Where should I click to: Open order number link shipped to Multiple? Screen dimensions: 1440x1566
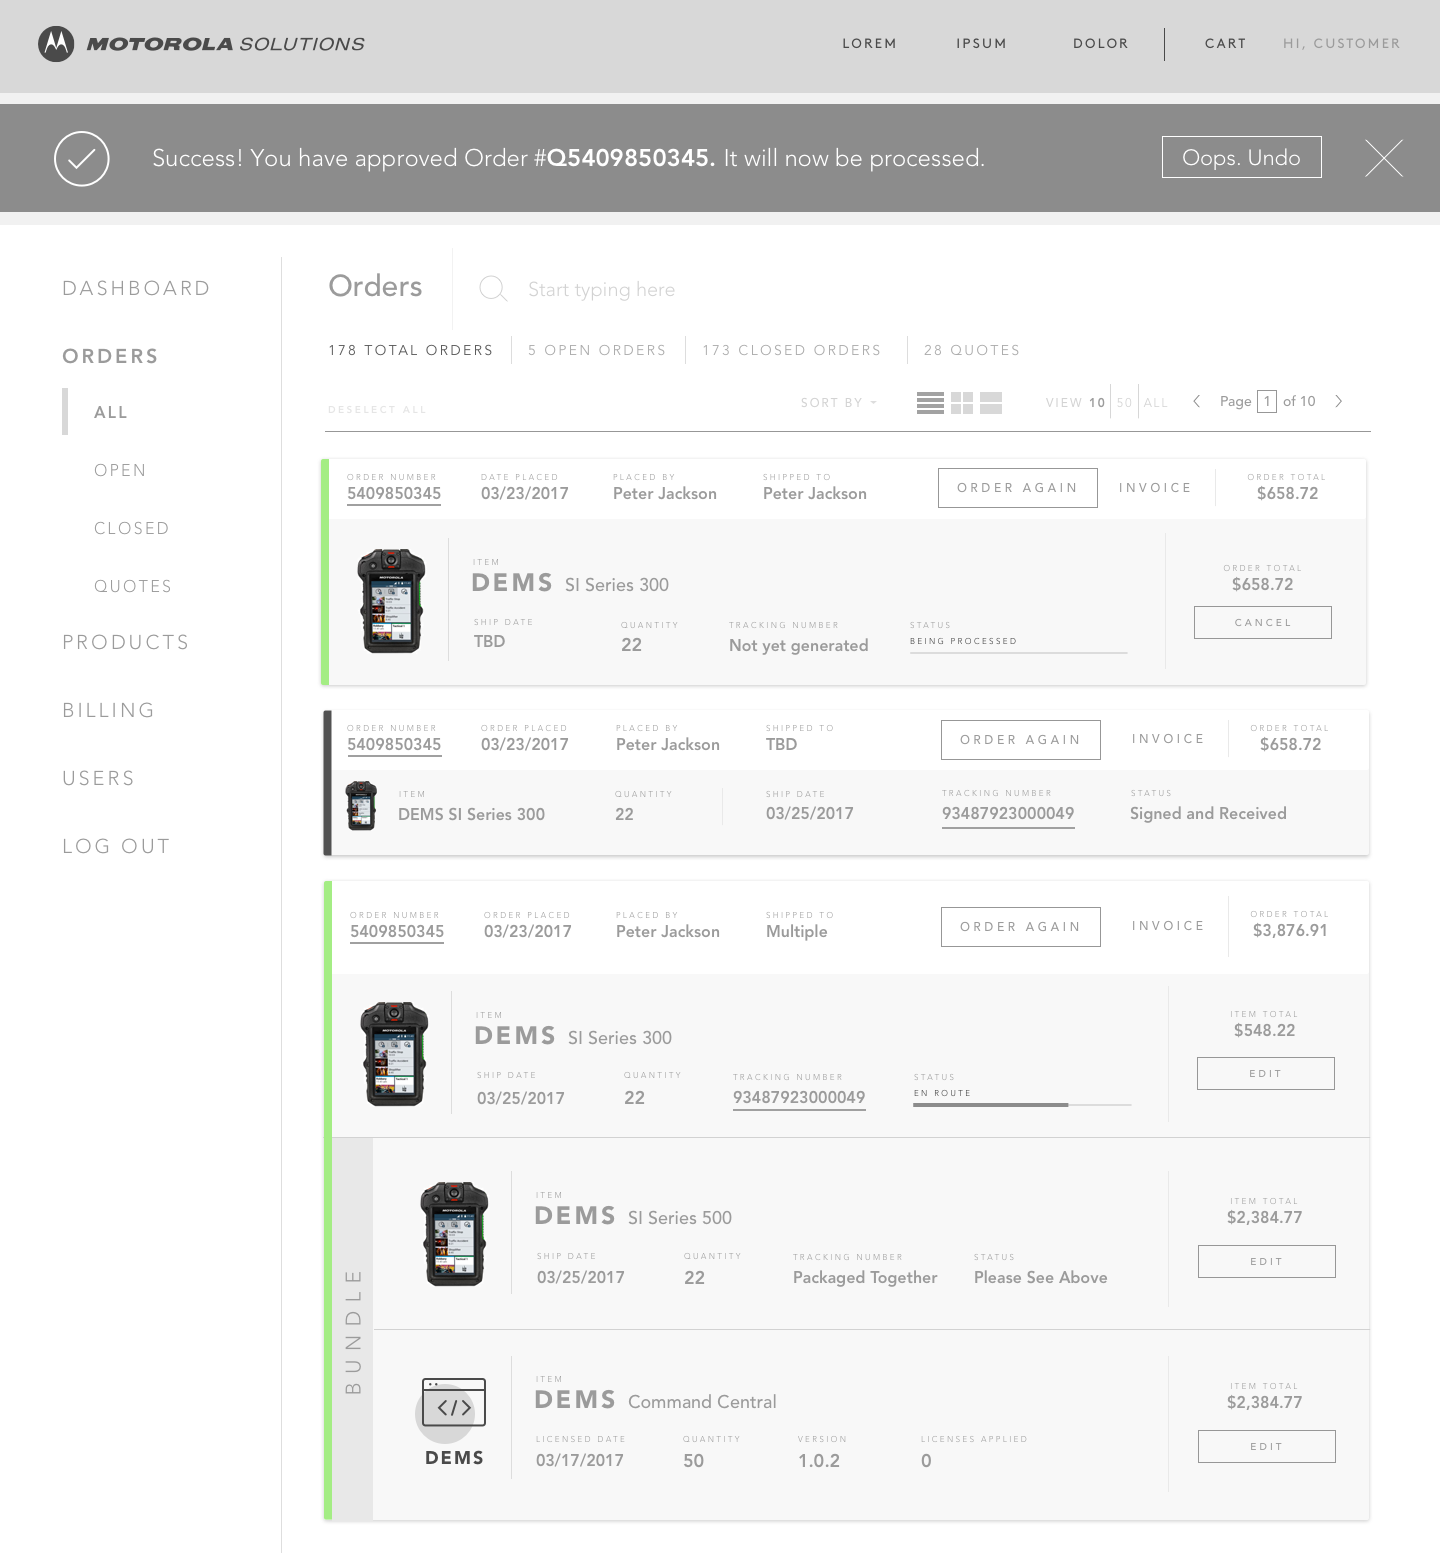tap(397, 932)
